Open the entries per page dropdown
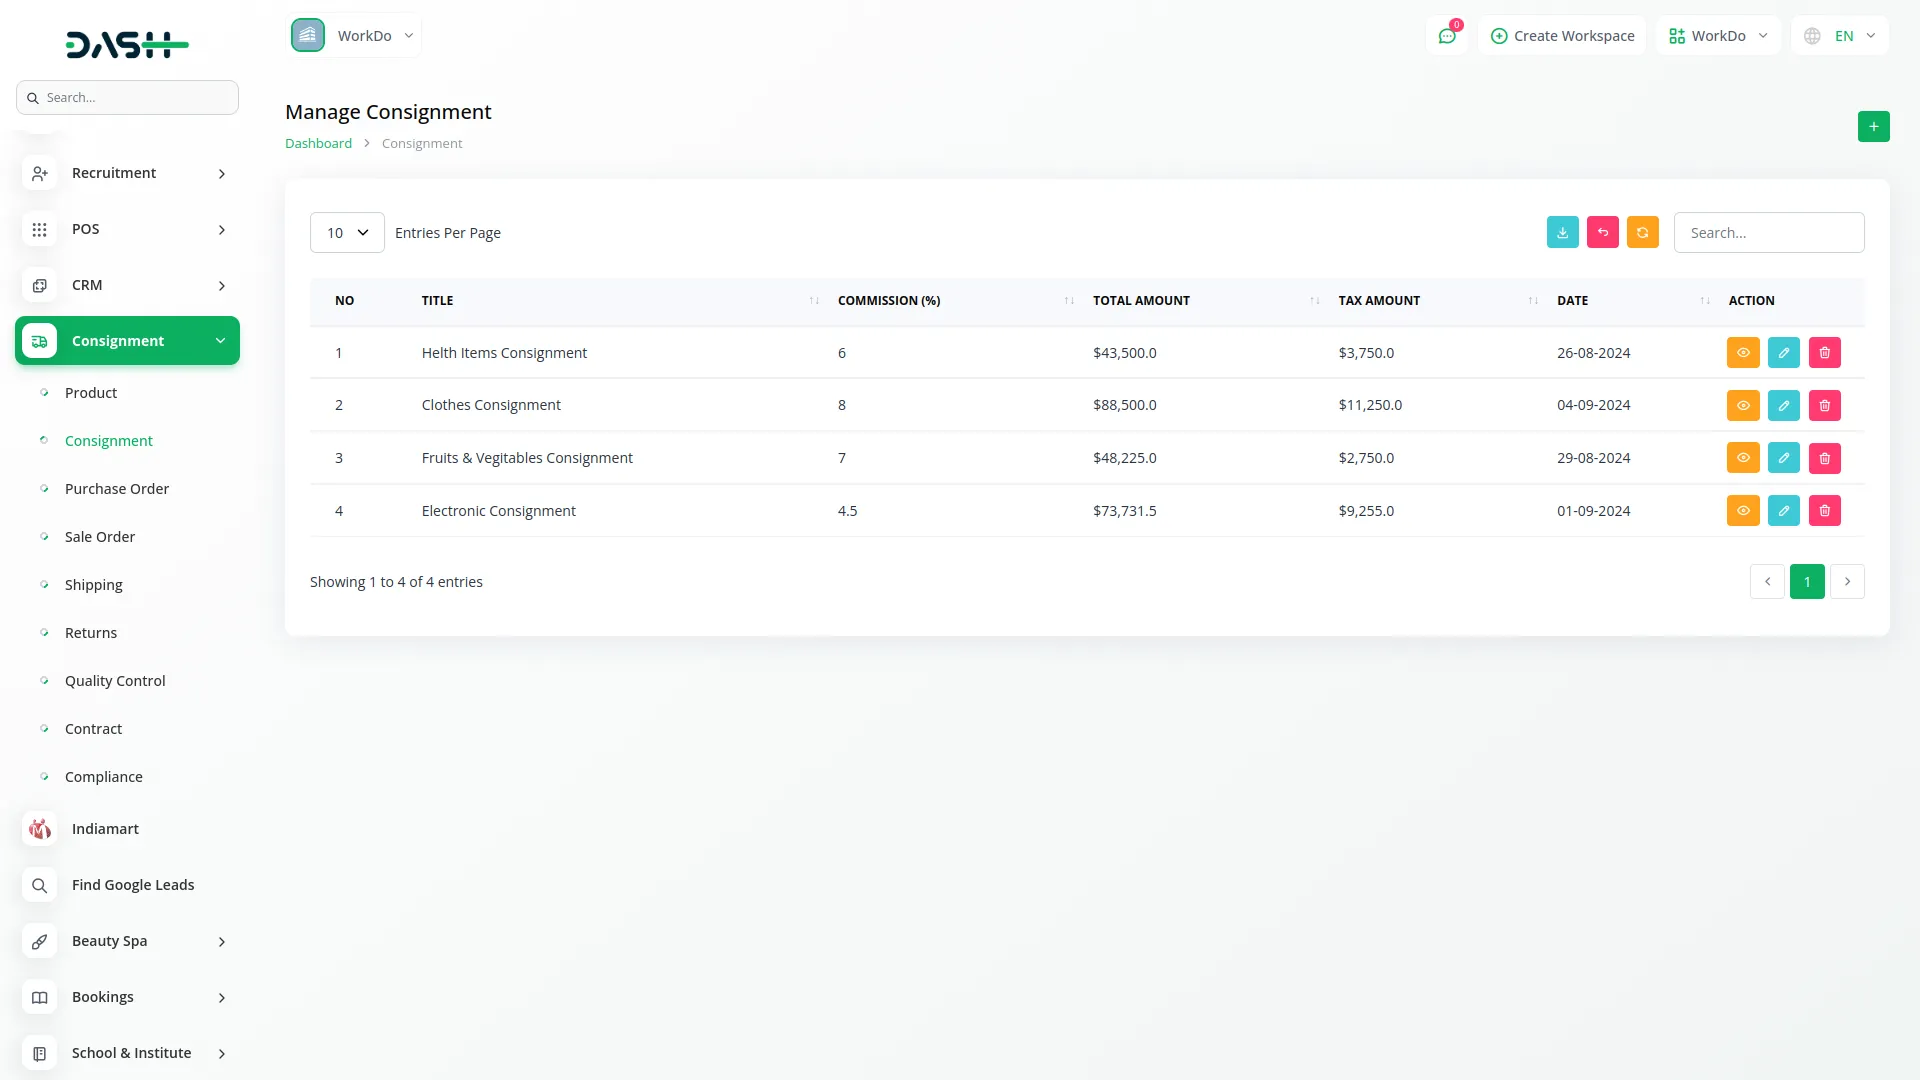The image size is (1920, 1080). click(x=347, y=233)
